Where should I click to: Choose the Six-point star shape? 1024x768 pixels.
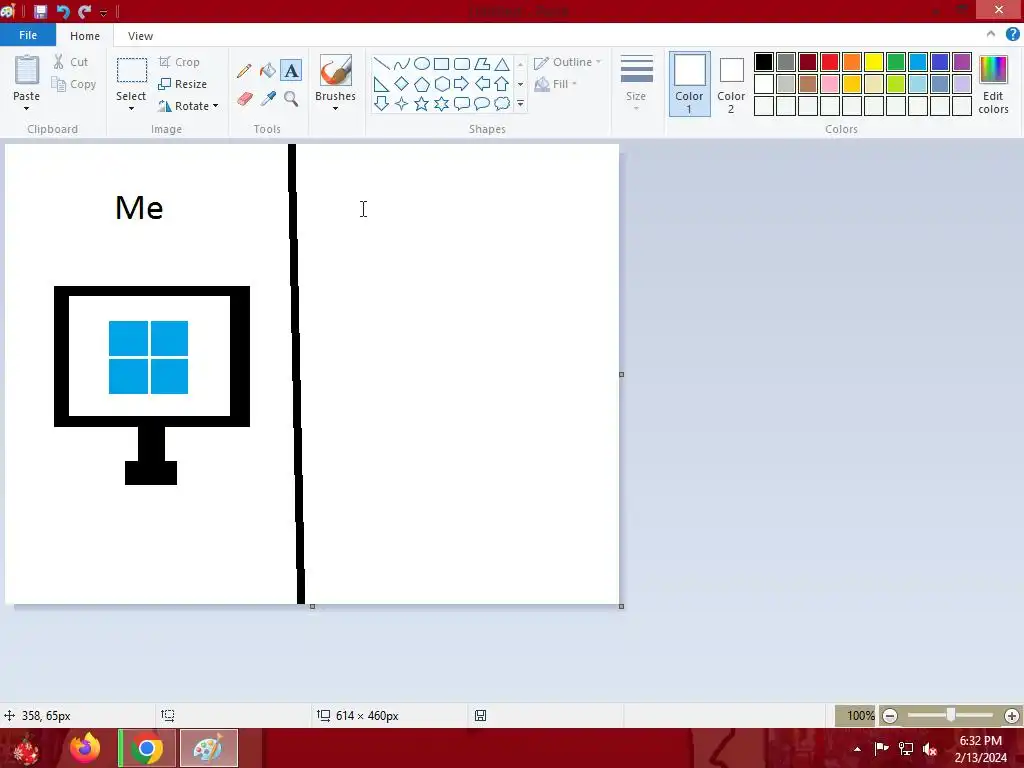[441, 103]
